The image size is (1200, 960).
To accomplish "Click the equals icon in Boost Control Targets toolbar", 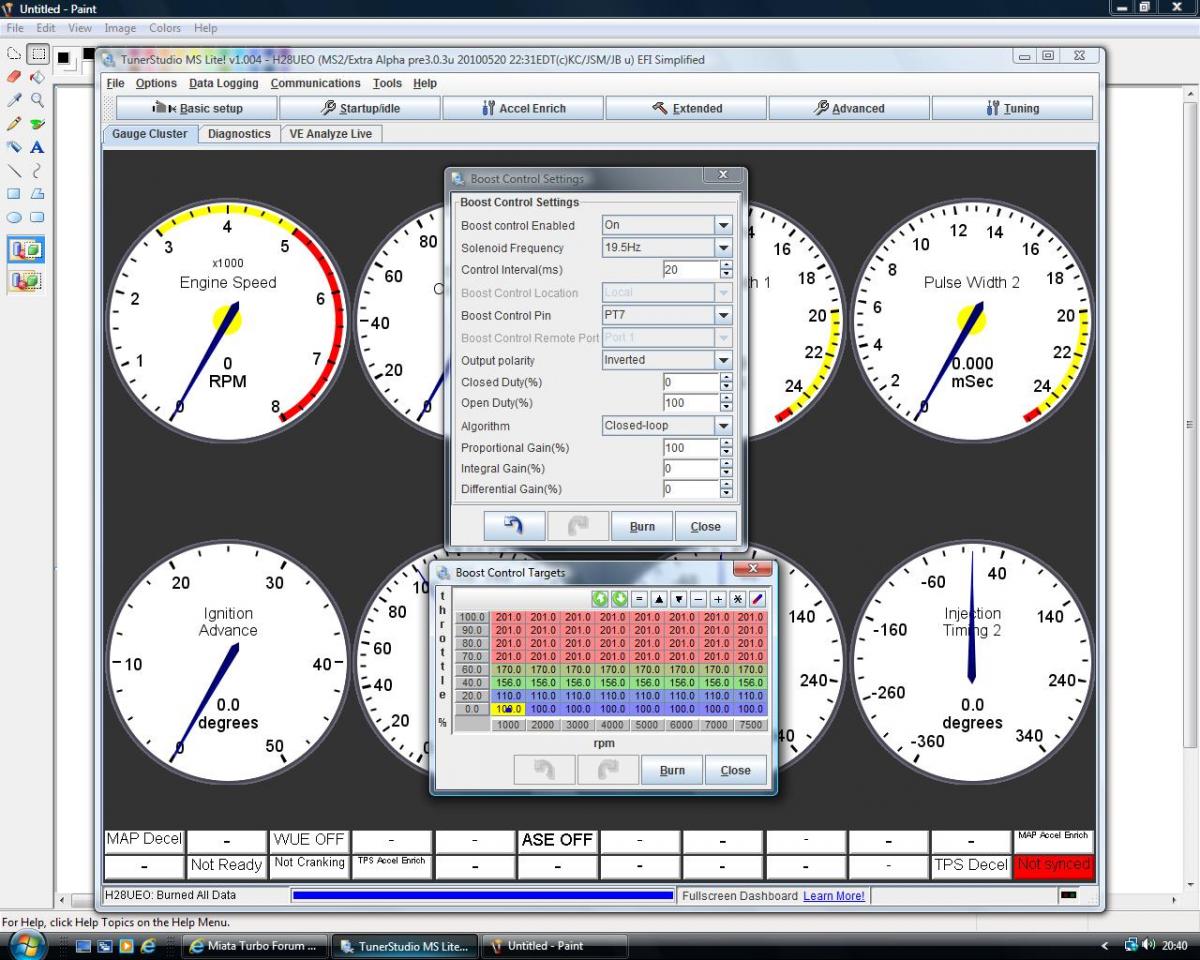I will (x=640, y=599).
